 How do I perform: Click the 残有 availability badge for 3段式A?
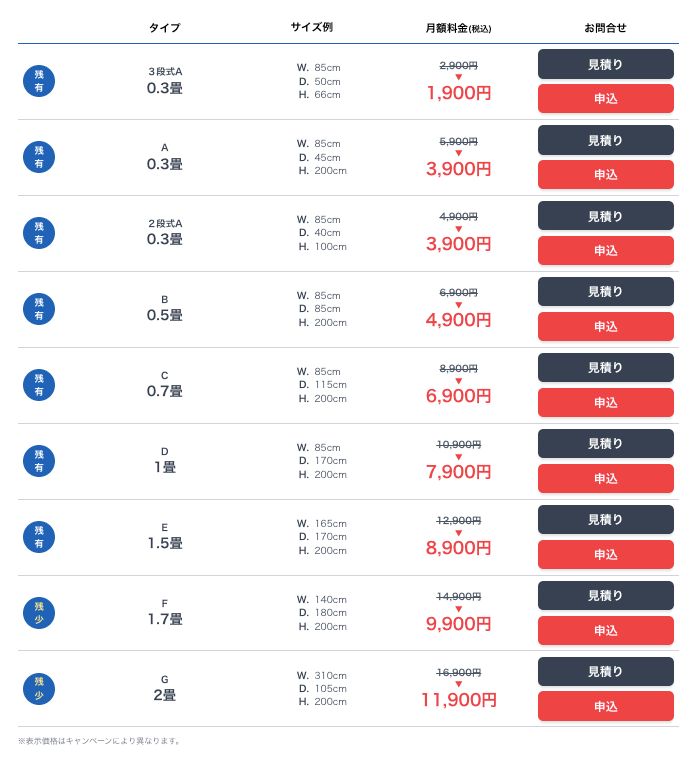(x=39, y=81)
